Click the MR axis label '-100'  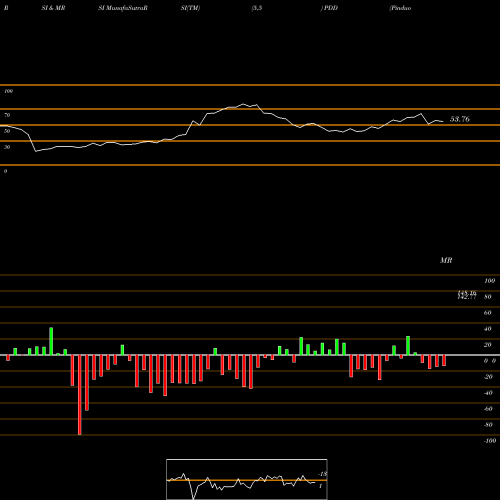pyautogui.click(x=490, y=441)
